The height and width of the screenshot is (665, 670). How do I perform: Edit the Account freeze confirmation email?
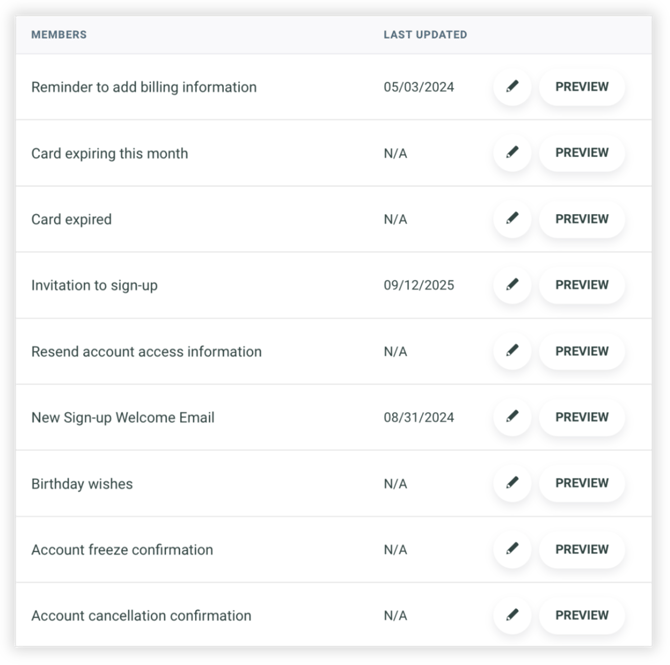click(512, 549)
